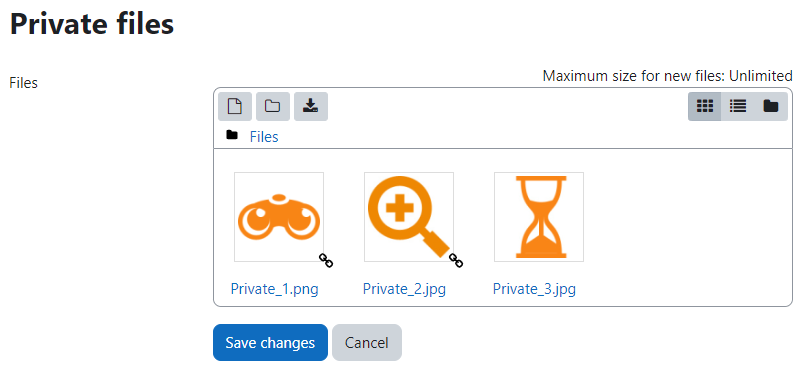
Task: Click the link chain icon on Private_2.jpg
Action: coord(456,261)
